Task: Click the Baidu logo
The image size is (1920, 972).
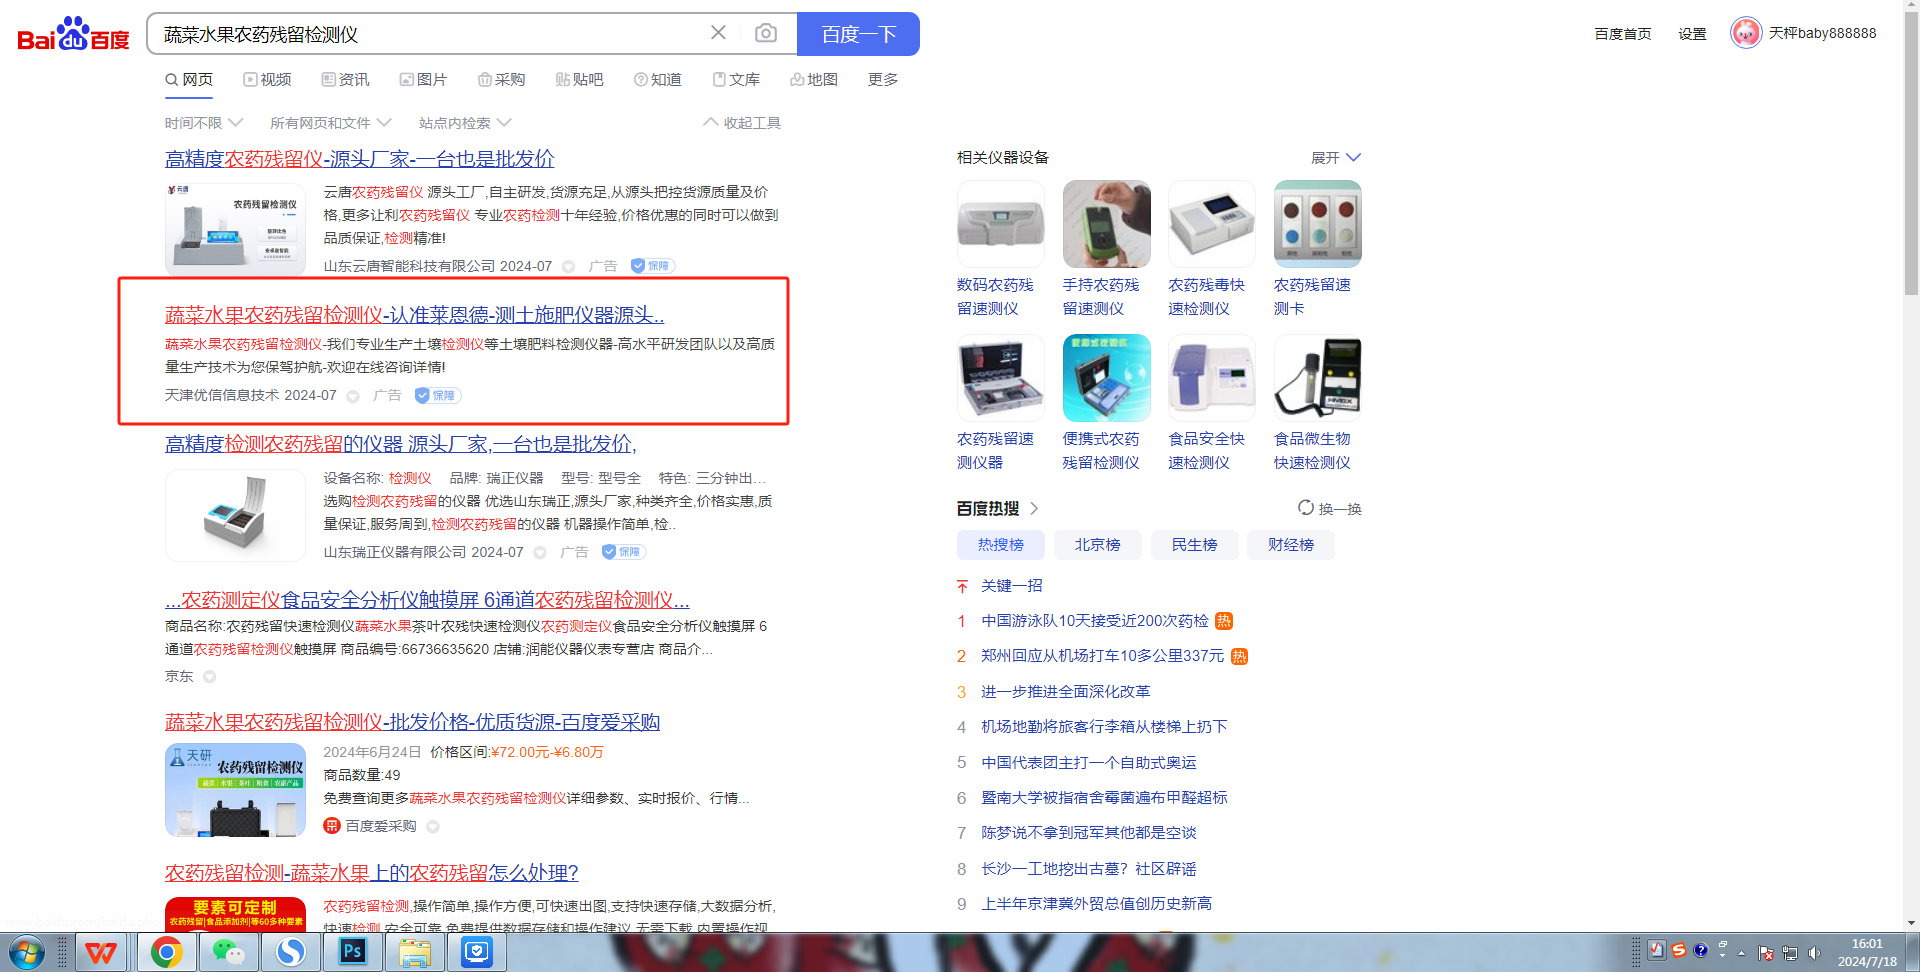Action: (x=73, y=34)
